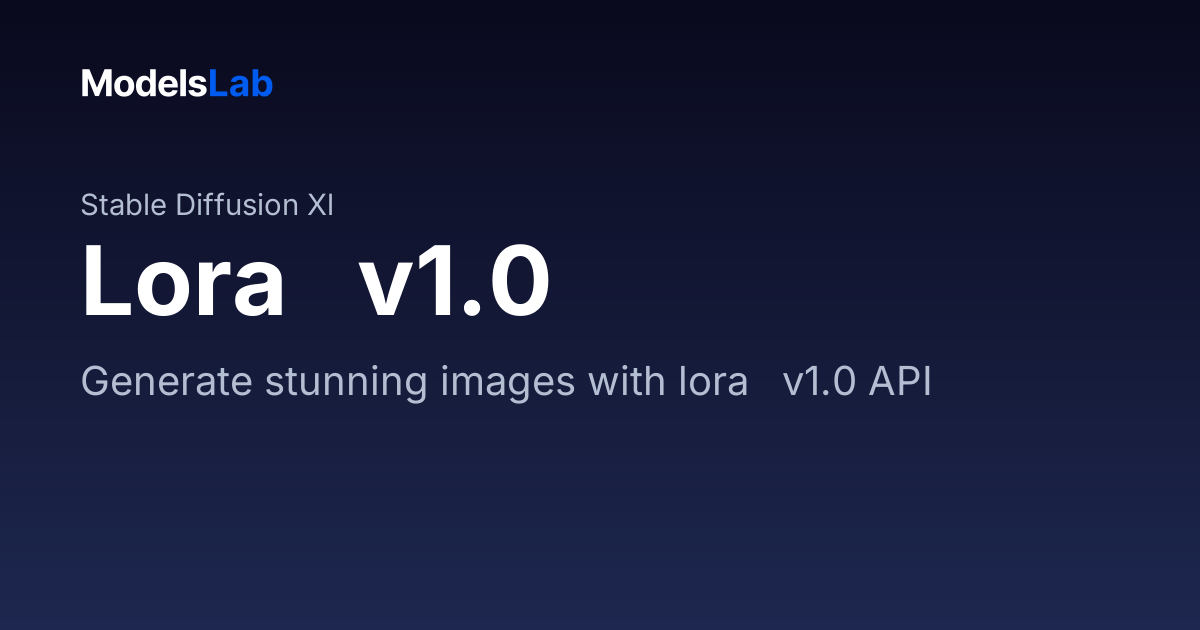Click the large "Lora" heading word
This screenshot has height=630, width=1200.
(184, 282)
